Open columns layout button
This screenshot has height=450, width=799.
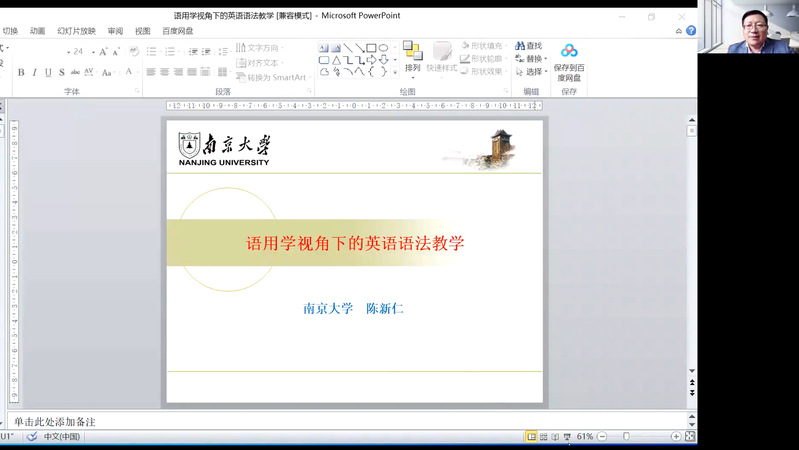tap(223, 72)
